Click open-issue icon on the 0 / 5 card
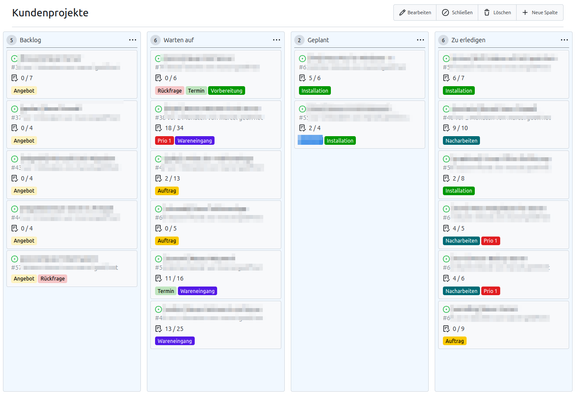Screen dimensions: 576x399 coord(158,209)
